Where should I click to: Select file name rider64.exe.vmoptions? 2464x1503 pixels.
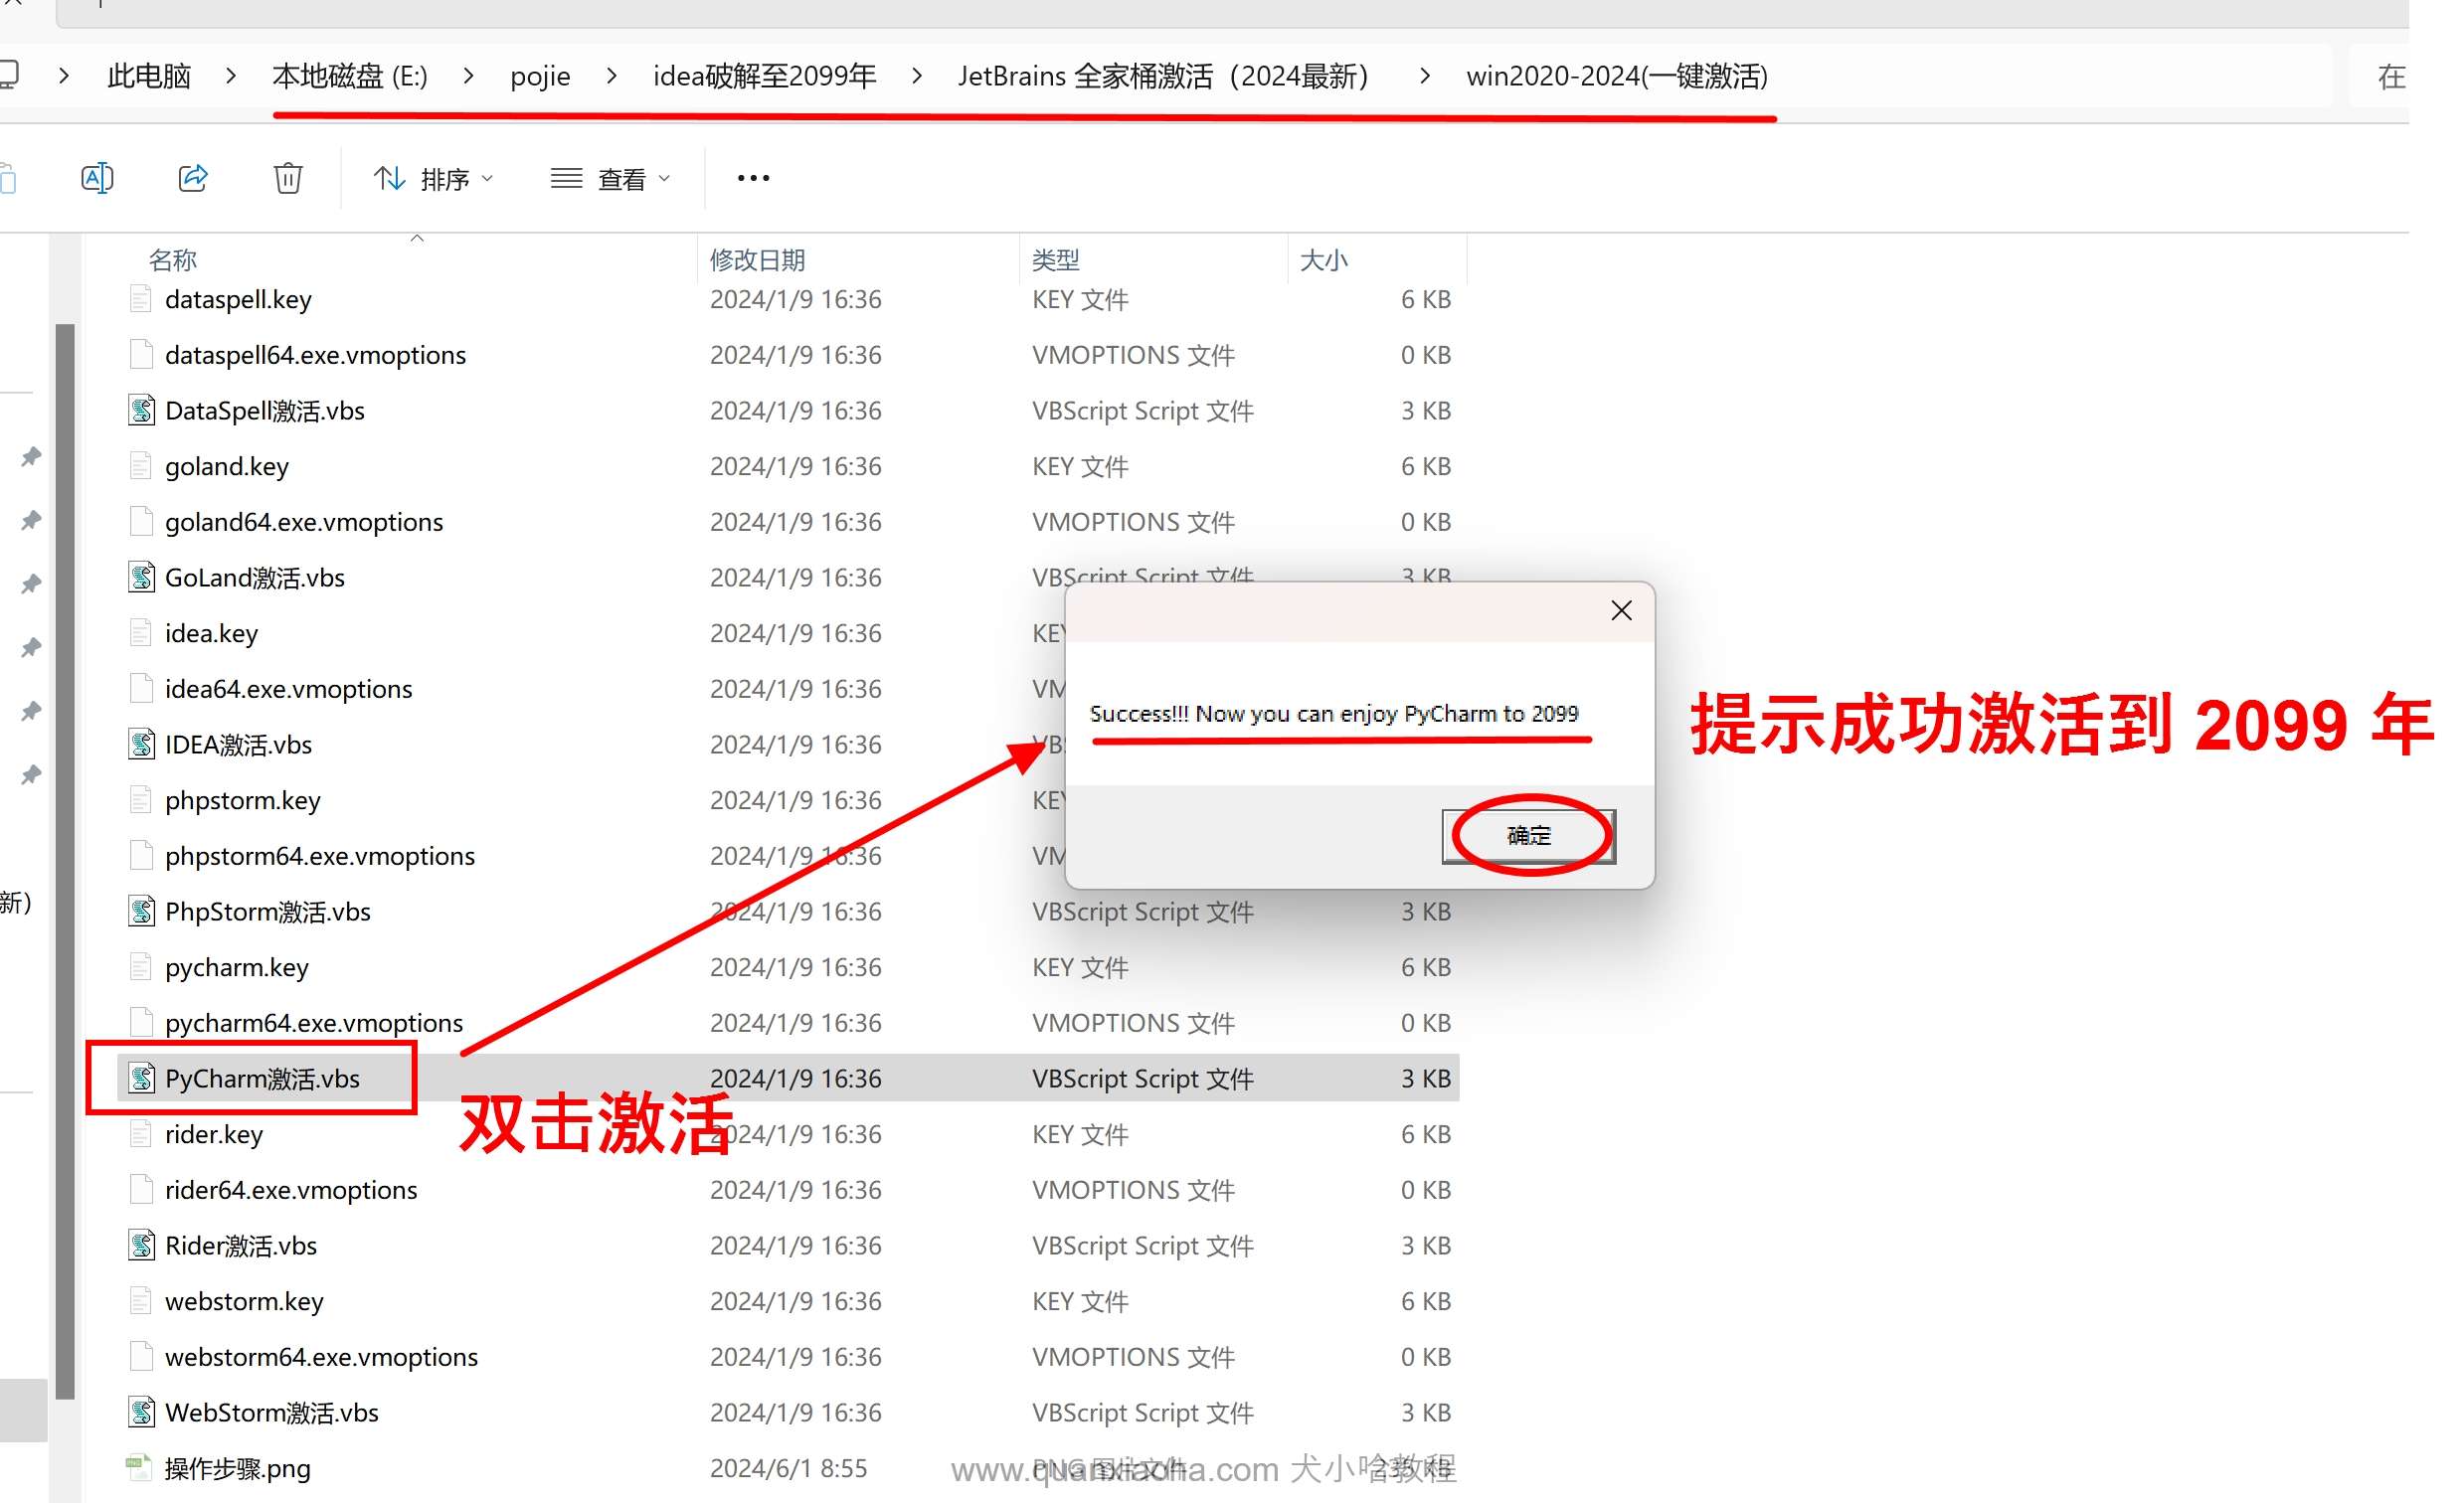(x=291, y=1190)
